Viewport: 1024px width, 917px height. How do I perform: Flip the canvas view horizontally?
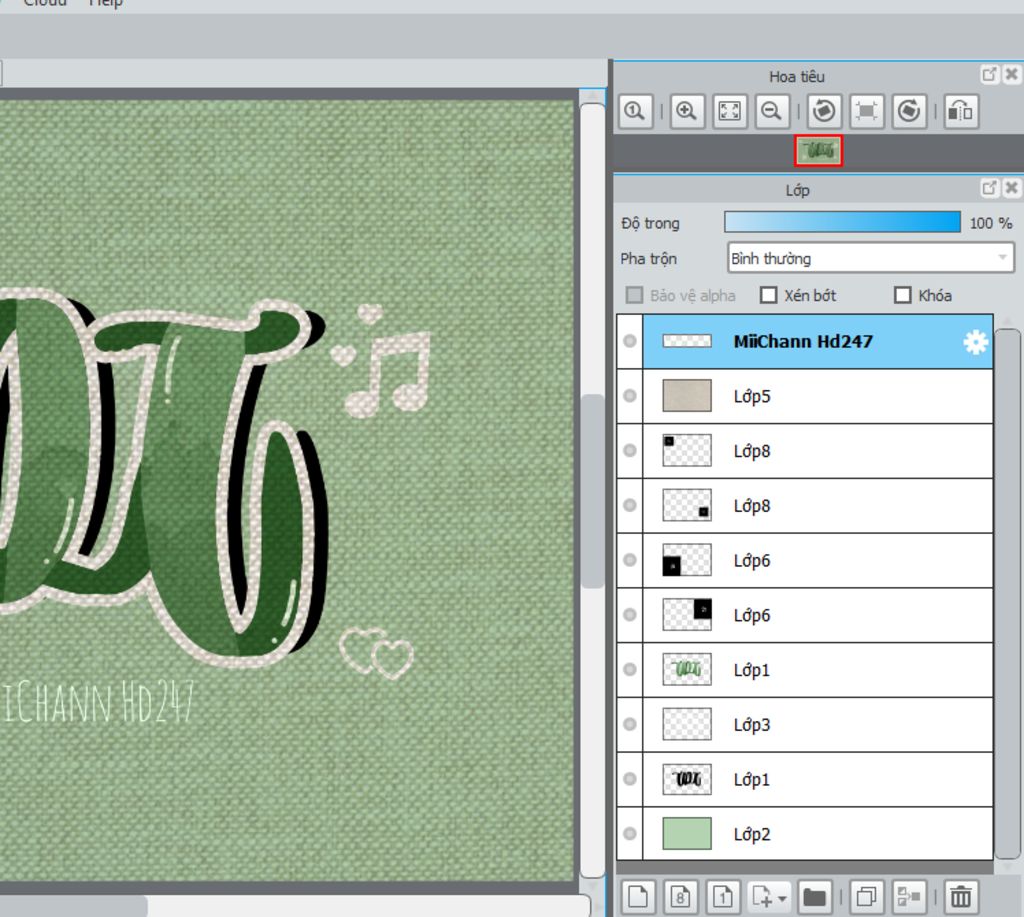click(x=961, y=111)
